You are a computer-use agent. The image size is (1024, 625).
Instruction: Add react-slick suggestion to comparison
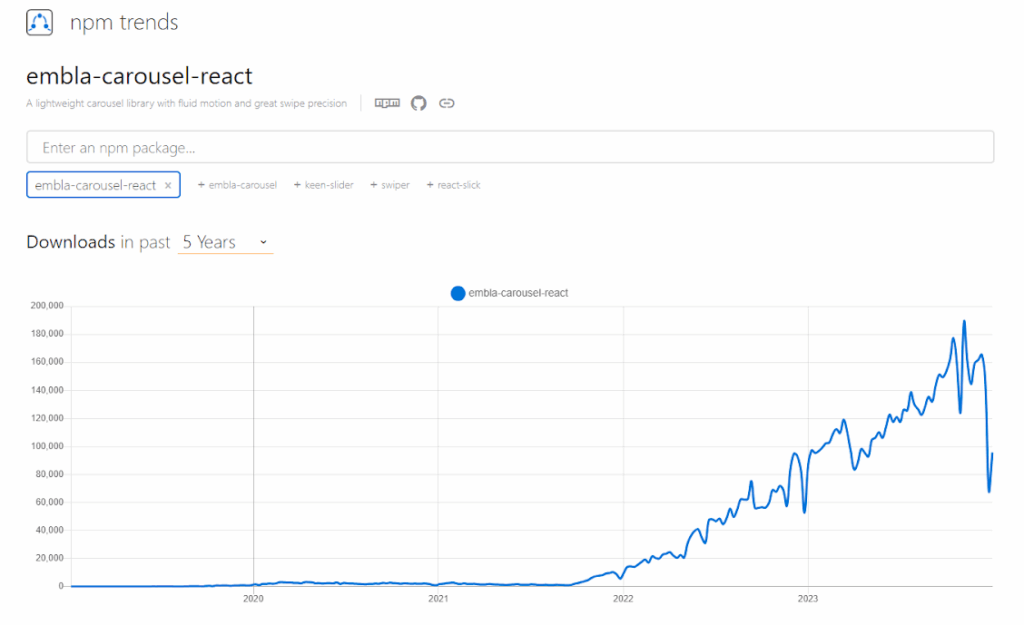(x=453, y=185)
